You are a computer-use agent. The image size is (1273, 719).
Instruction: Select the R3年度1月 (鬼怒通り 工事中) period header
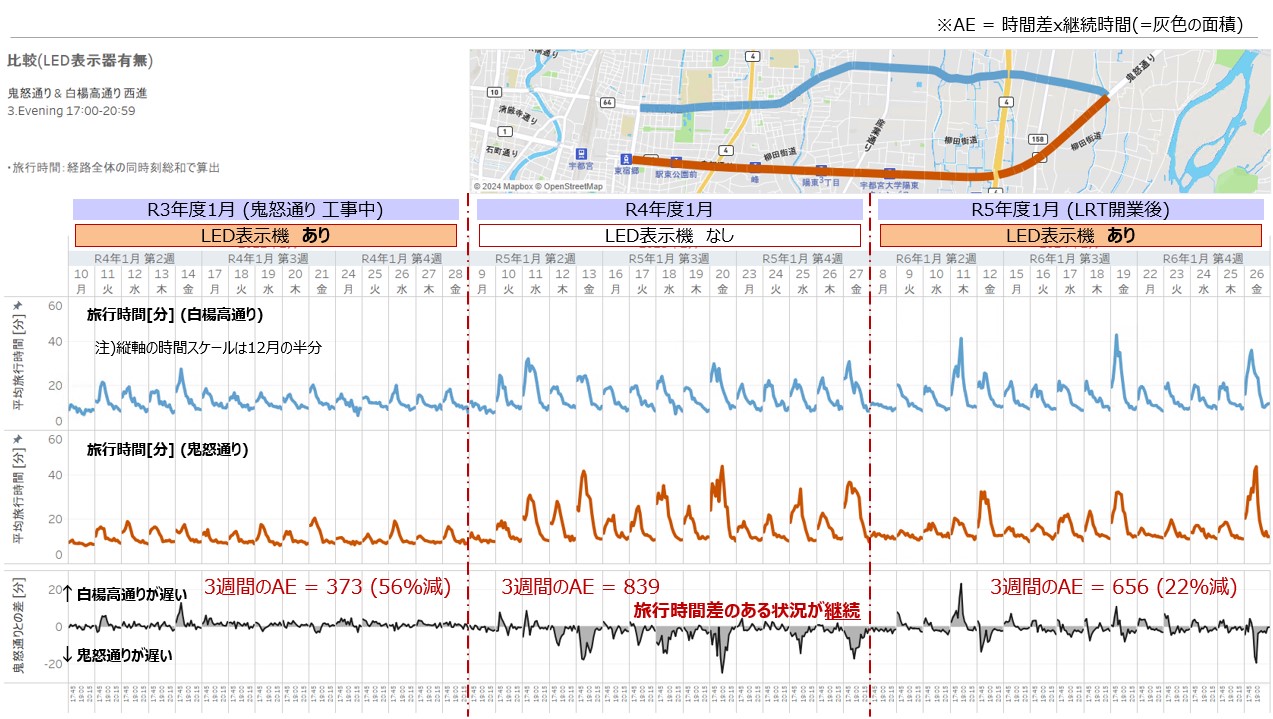(x=264, y=210)
